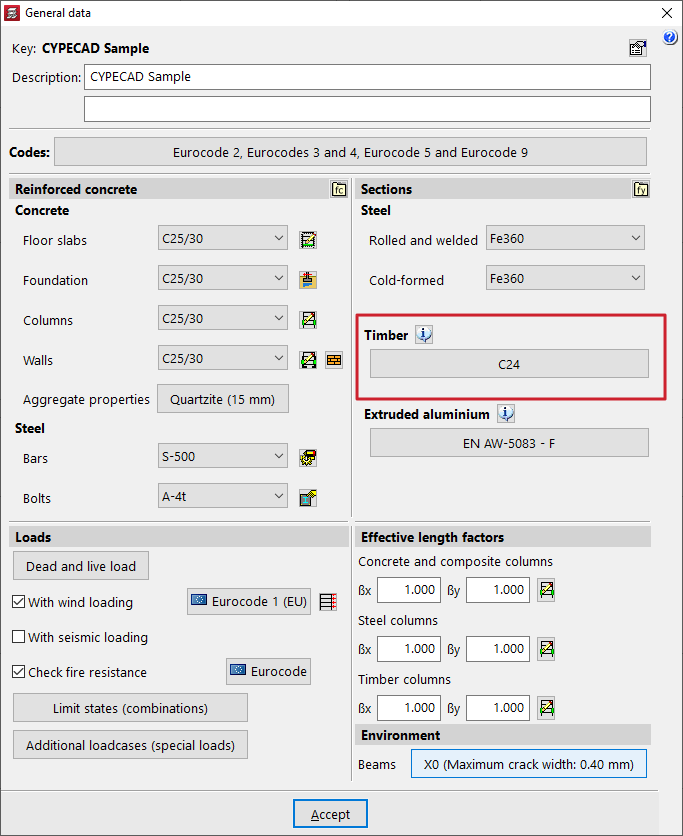Click the blue help question mark icon
Viewport: 683px width, 836px height.
tap(670, 38)
